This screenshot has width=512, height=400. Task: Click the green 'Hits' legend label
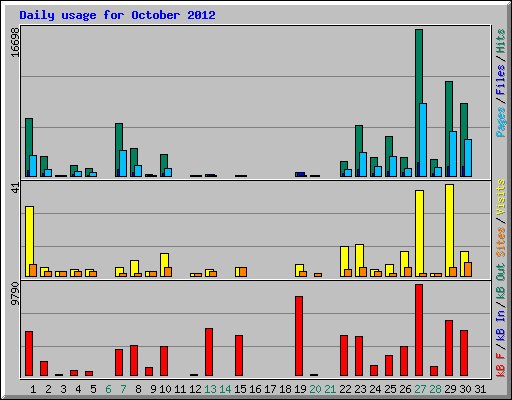coord(500,41)
